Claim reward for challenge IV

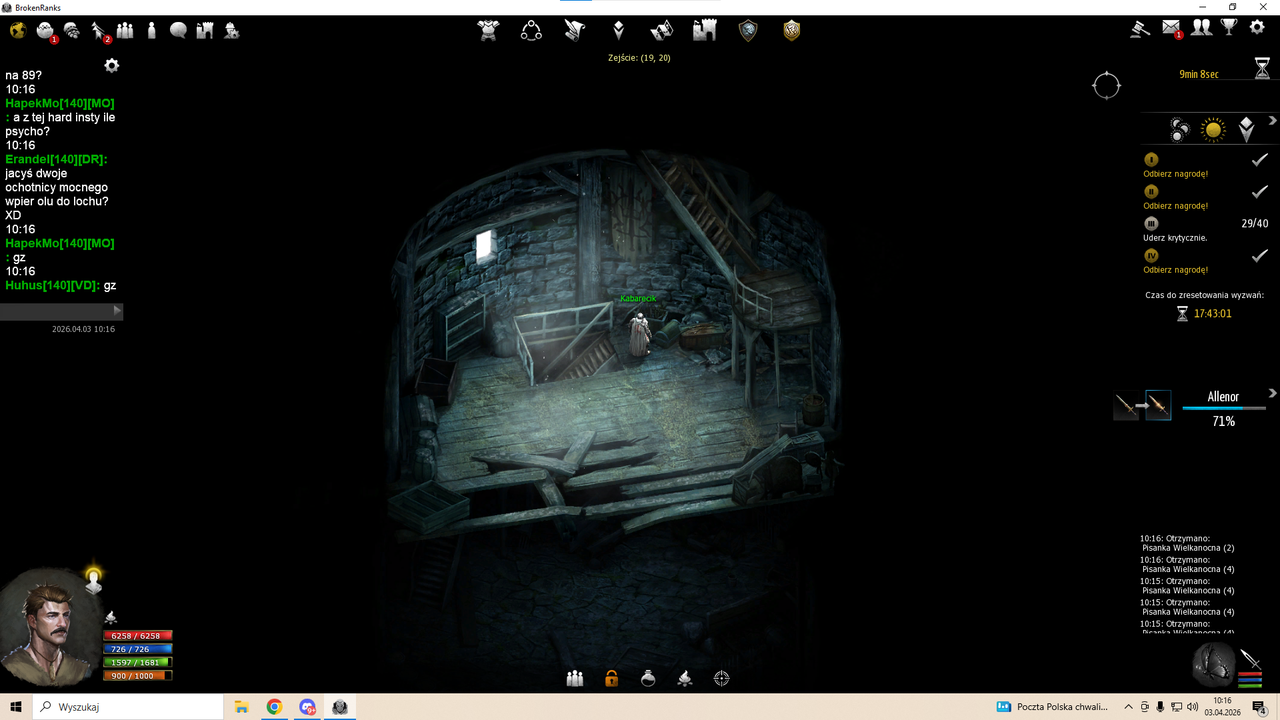click(1176, 270)
